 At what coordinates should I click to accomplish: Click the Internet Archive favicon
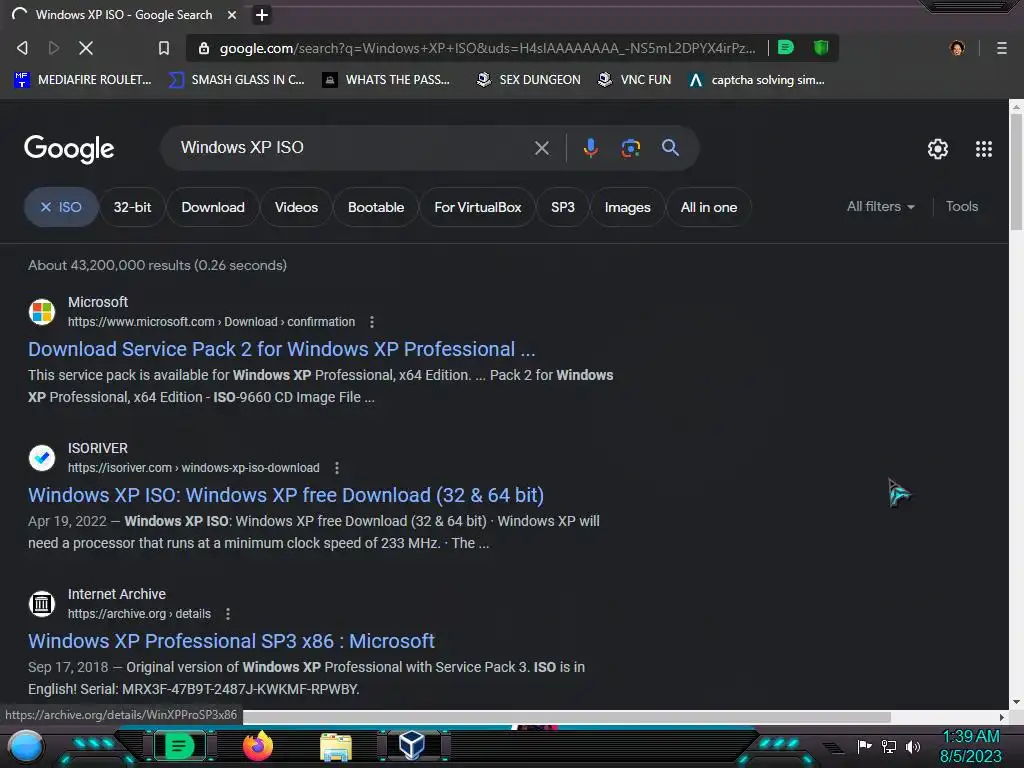42,604
